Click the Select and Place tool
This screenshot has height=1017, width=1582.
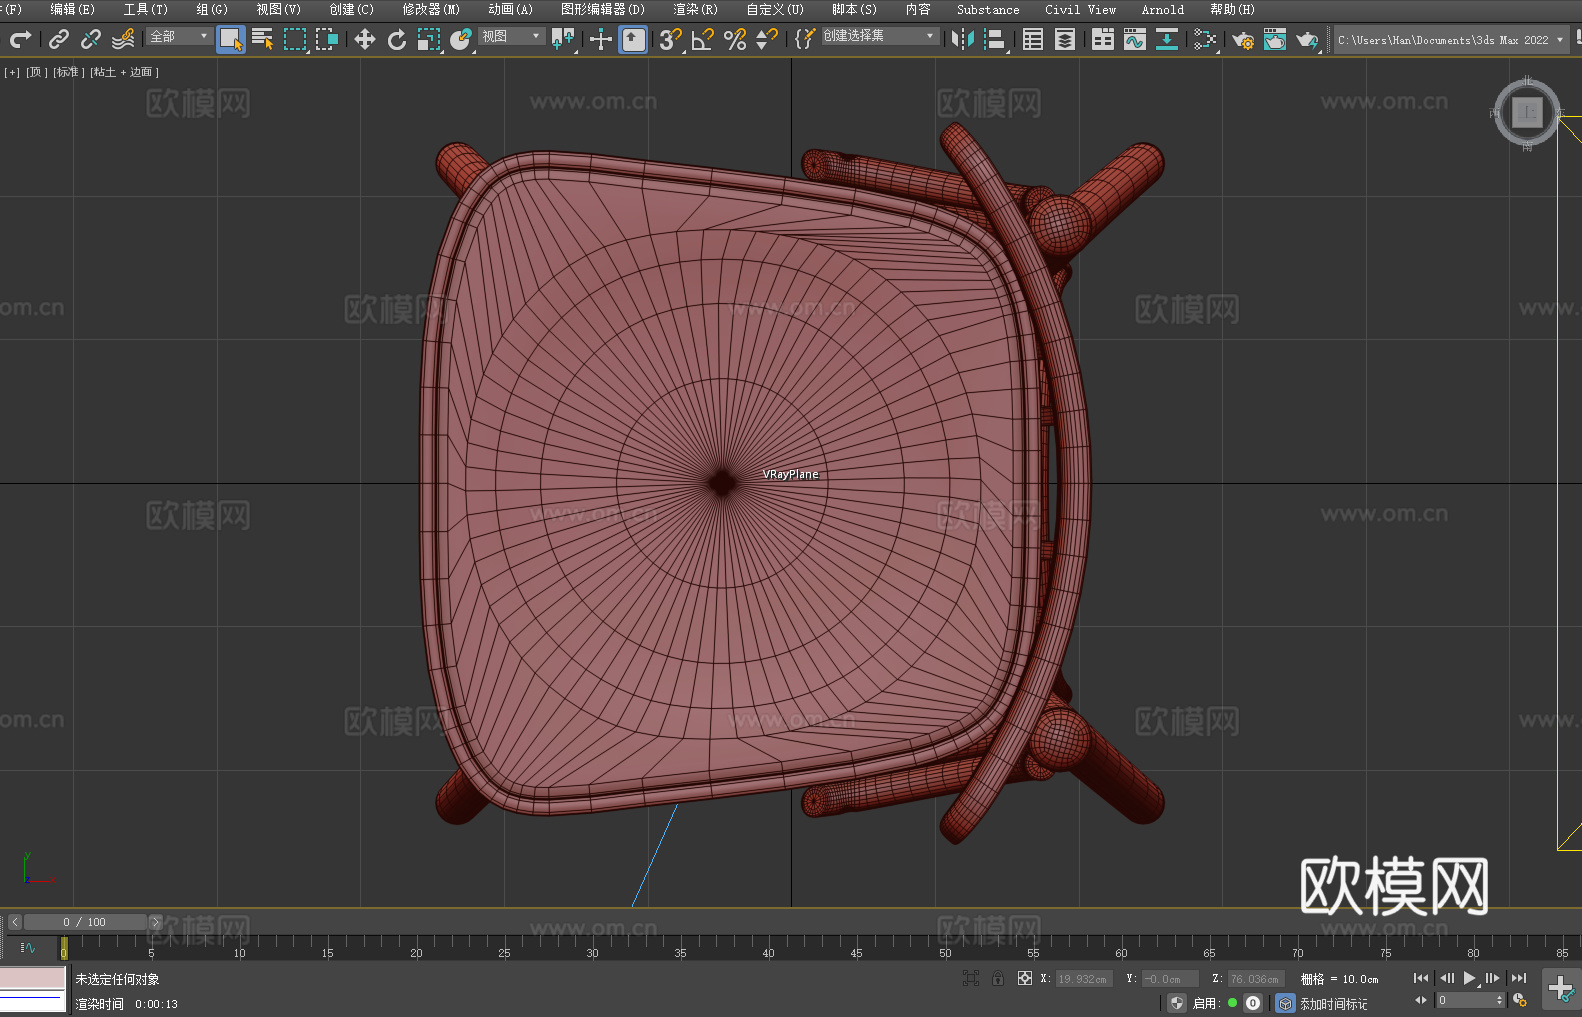pyautogui.click(x=461, y=39)
